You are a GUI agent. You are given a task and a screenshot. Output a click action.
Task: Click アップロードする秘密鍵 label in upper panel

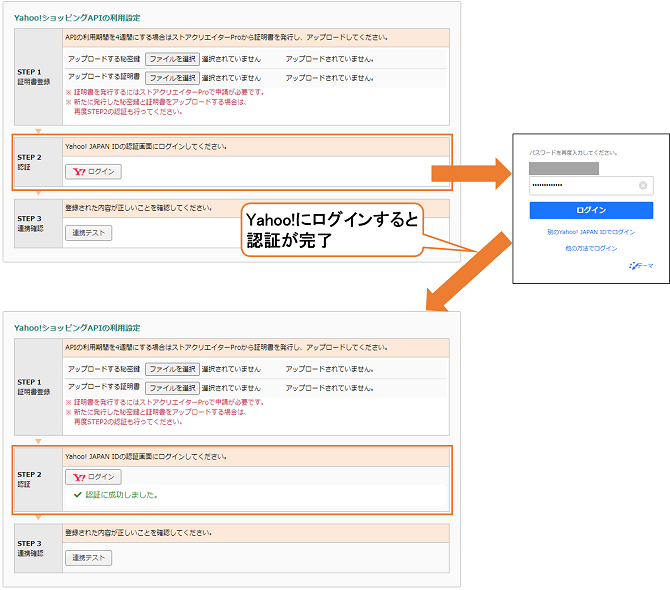click(x=104, y=59)
